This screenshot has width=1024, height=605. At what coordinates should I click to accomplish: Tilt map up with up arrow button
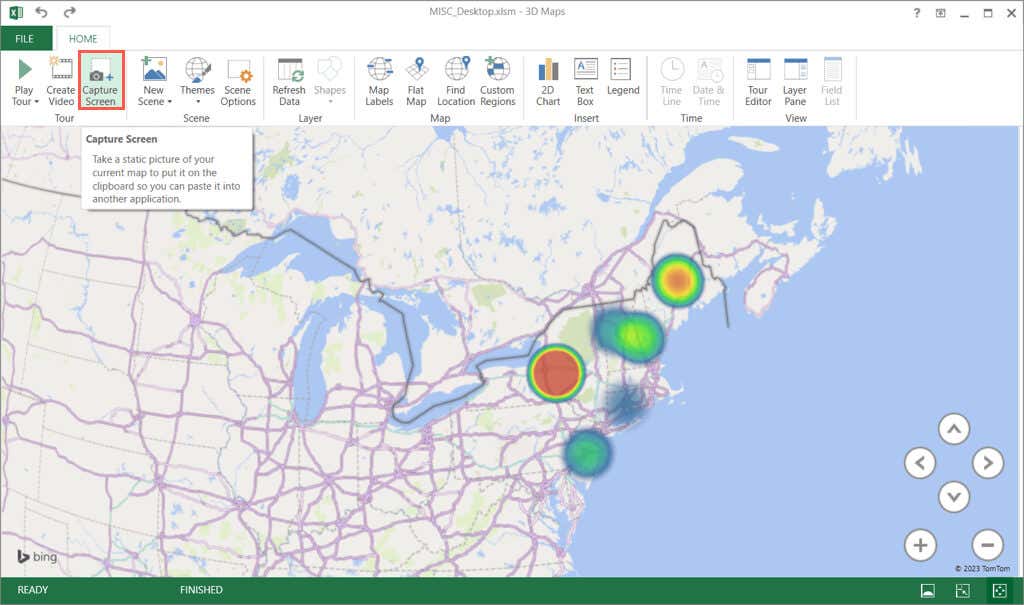(954, 429)
